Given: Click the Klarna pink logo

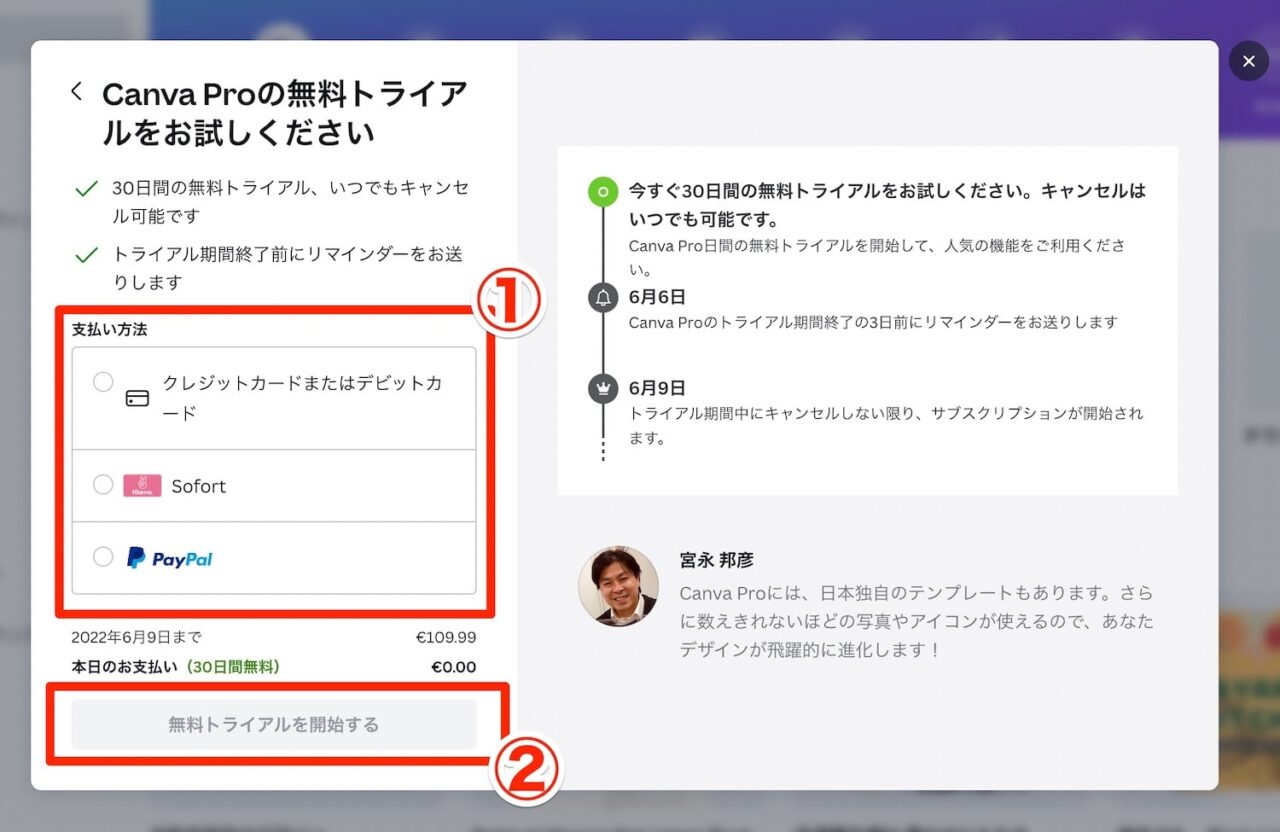Looking at the screenshot, I should [142, 486].
